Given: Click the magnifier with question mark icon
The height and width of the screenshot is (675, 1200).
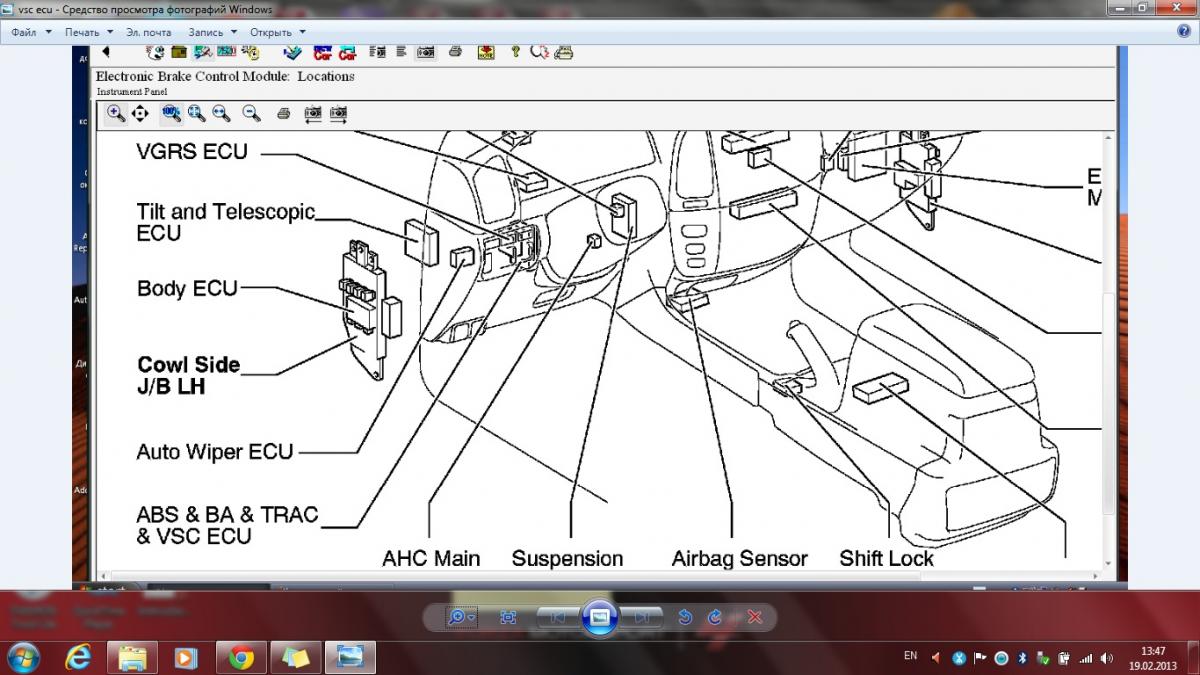Looking at the screenshot, I should (540, 52).
